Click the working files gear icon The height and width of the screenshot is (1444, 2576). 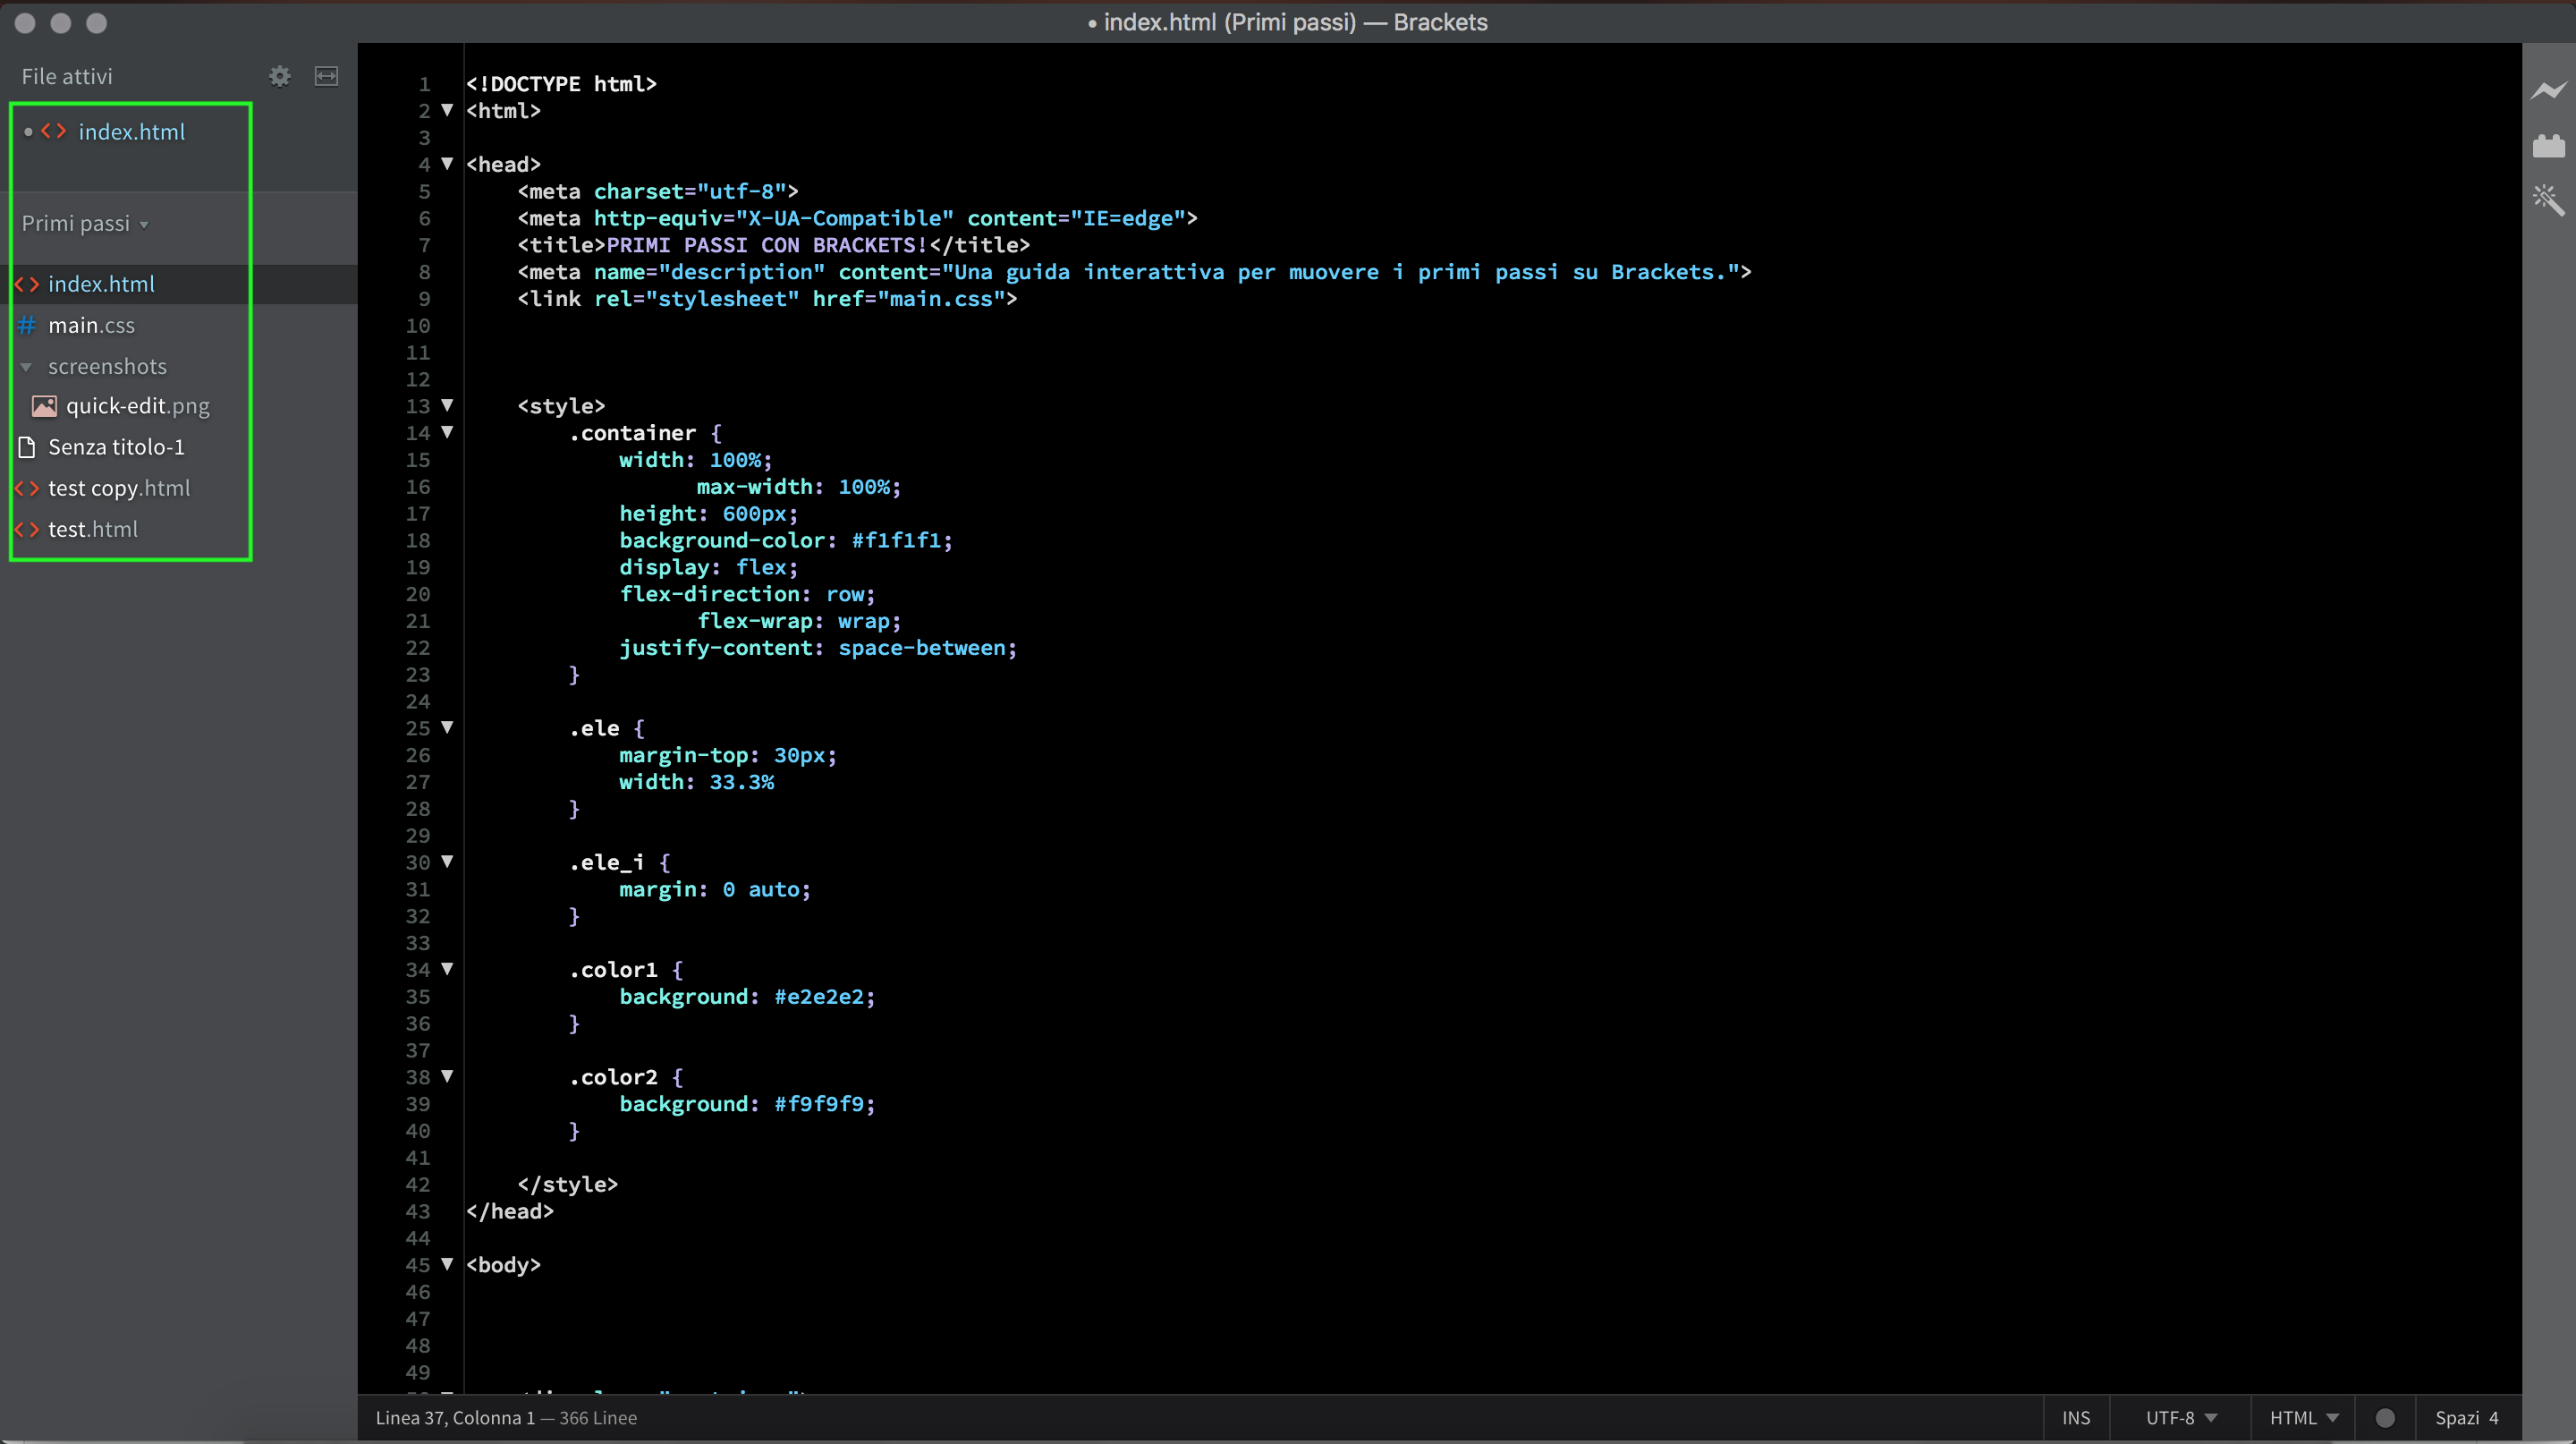[x=280, y=76]
